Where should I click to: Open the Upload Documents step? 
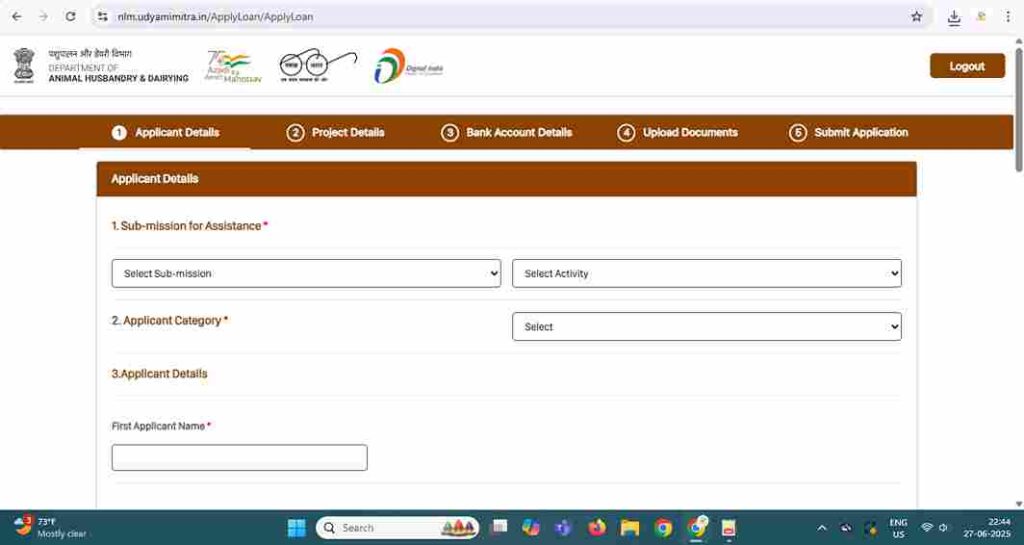coord(678,132)
